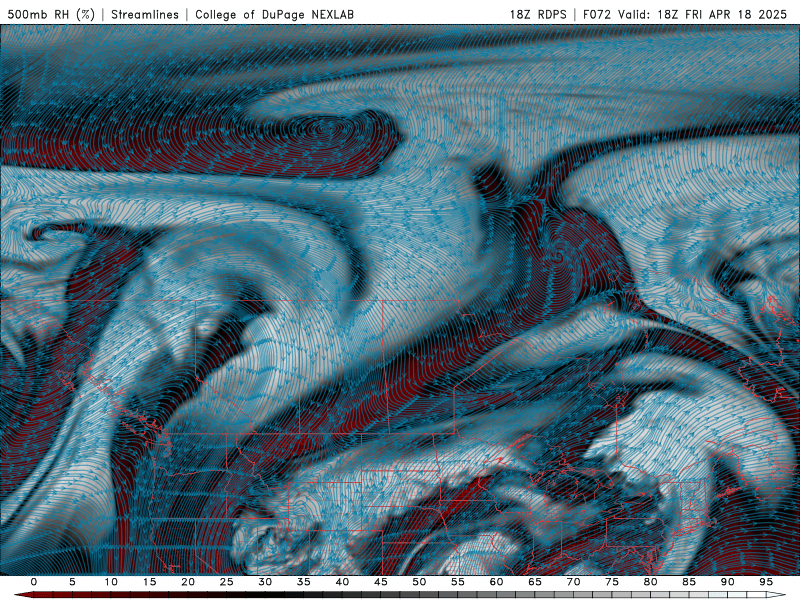Click 'College of DuPage NEXLAB' text

tap(274, 14)
